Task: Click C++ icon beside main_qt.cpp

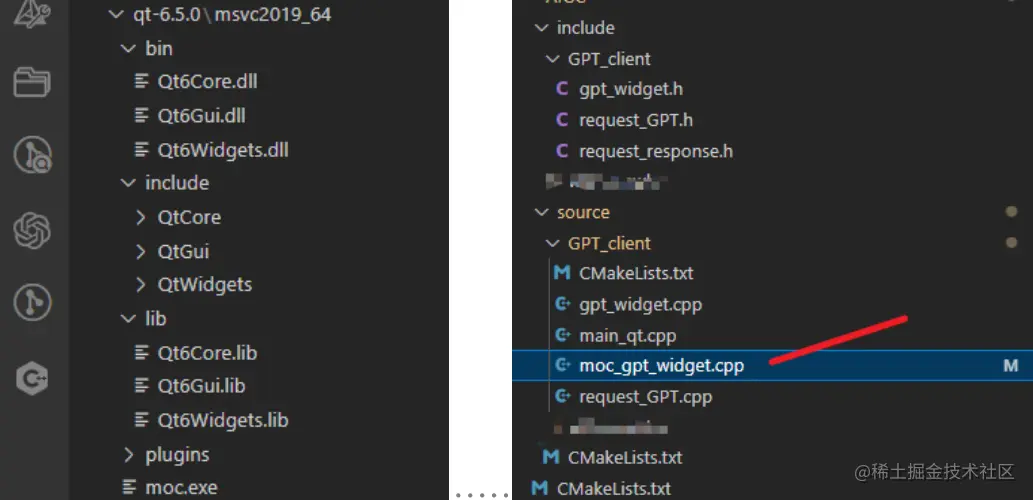Action: click(x=563, y=335)
